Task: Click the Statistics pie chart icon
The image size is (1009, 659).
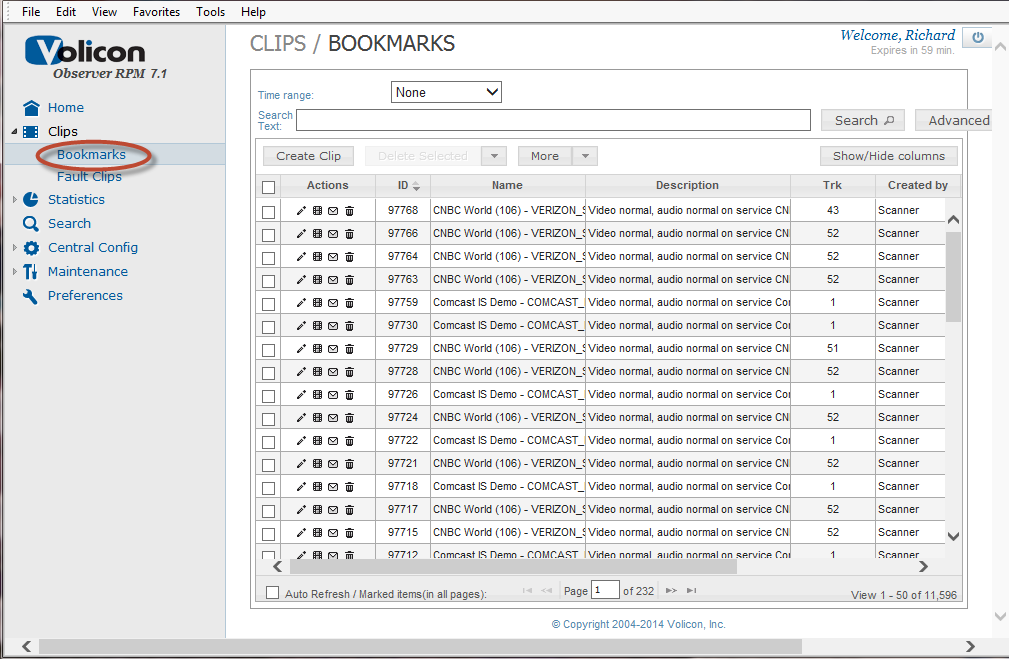Action: [31, 200]
